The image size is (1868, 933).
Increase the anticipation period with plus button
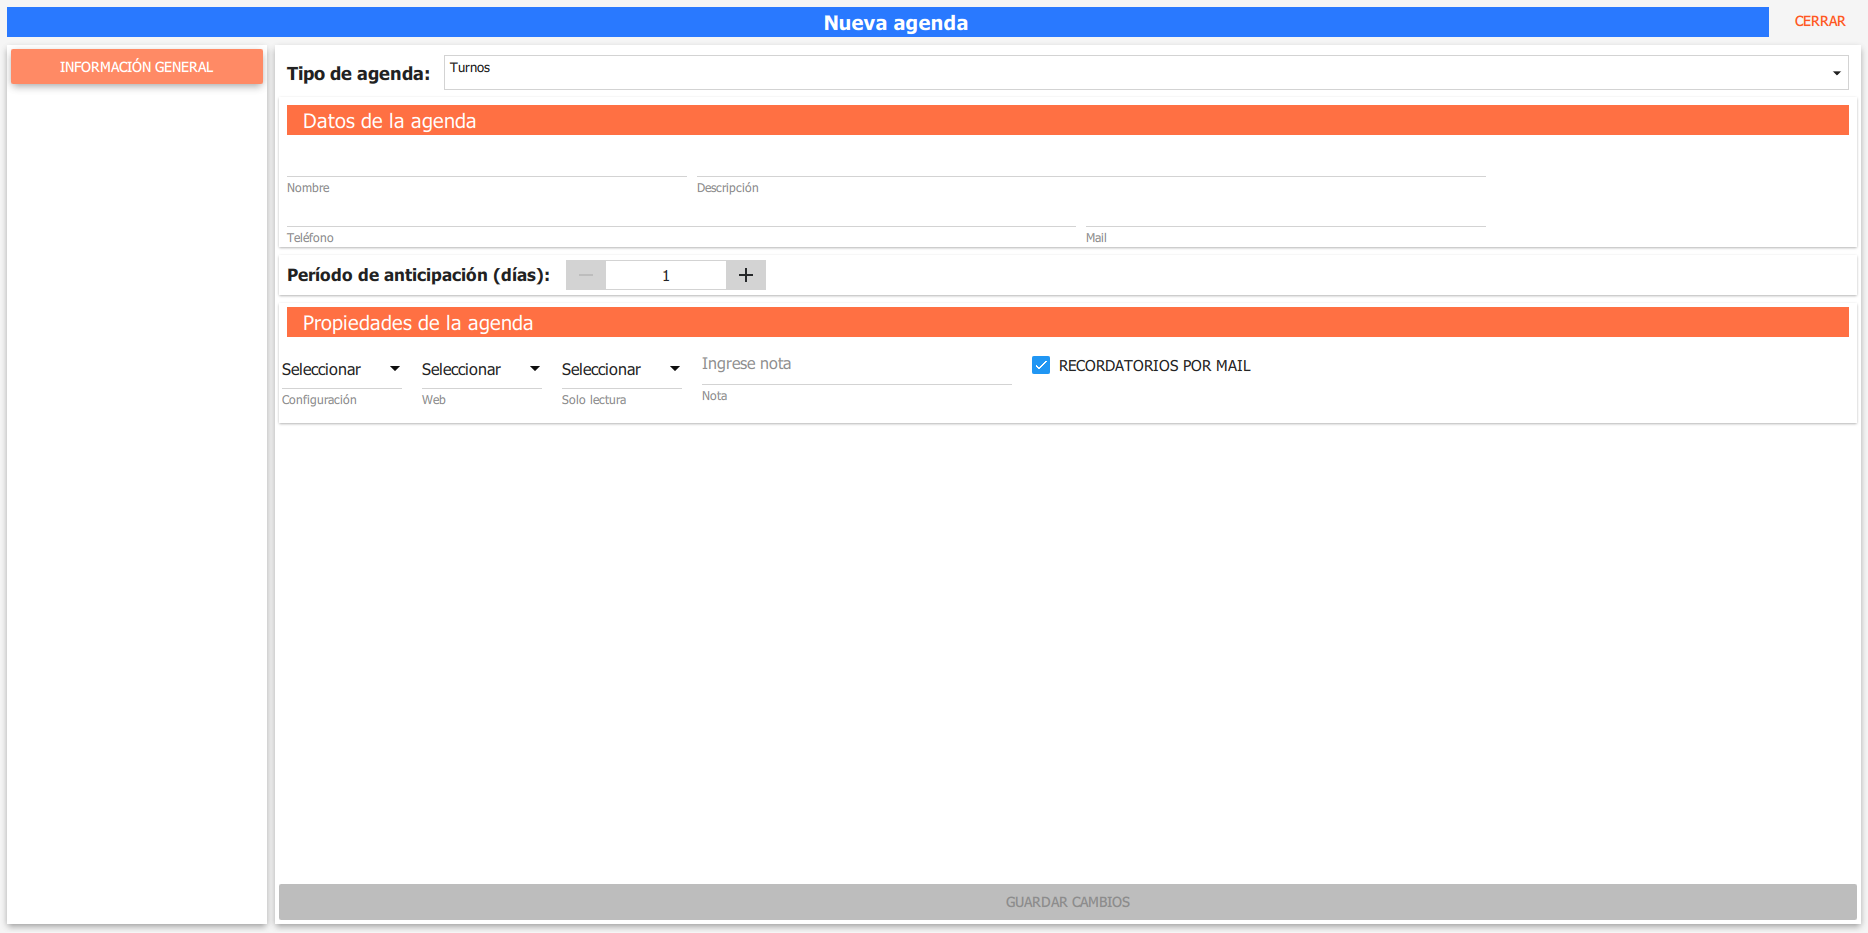click(746, 275)
